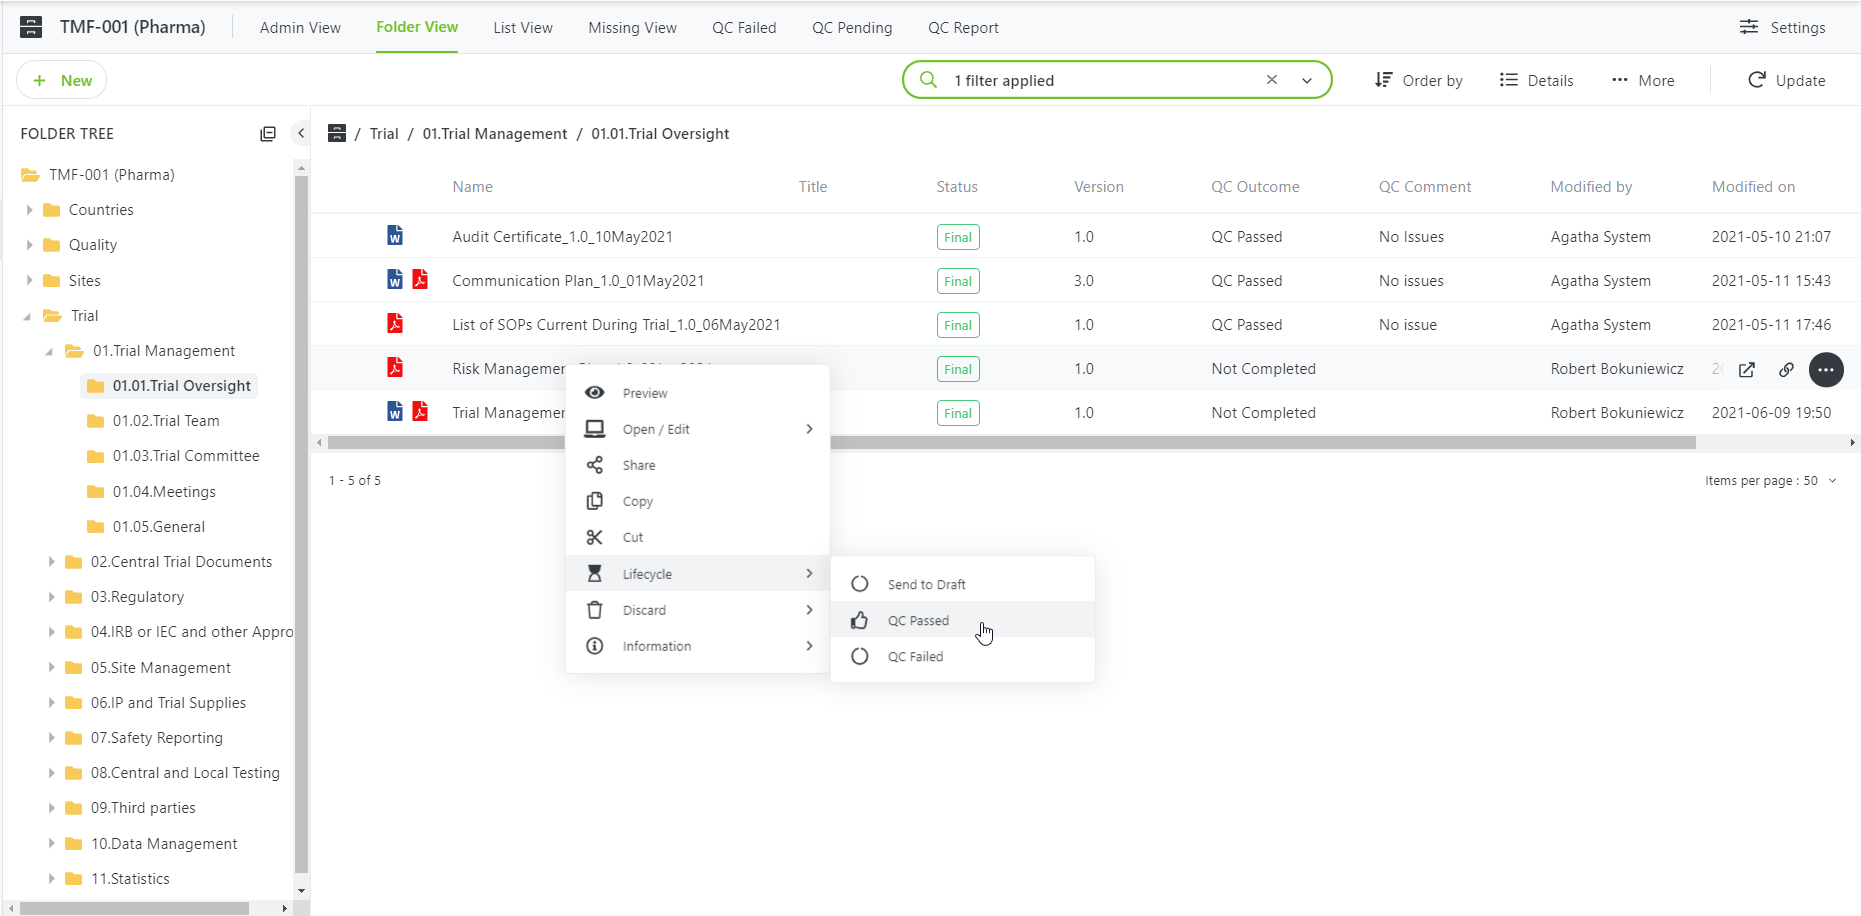This screenshot has height=916, width=1861.
Task: Switch to the Missing View tab
Action: (x=632, y=27)
